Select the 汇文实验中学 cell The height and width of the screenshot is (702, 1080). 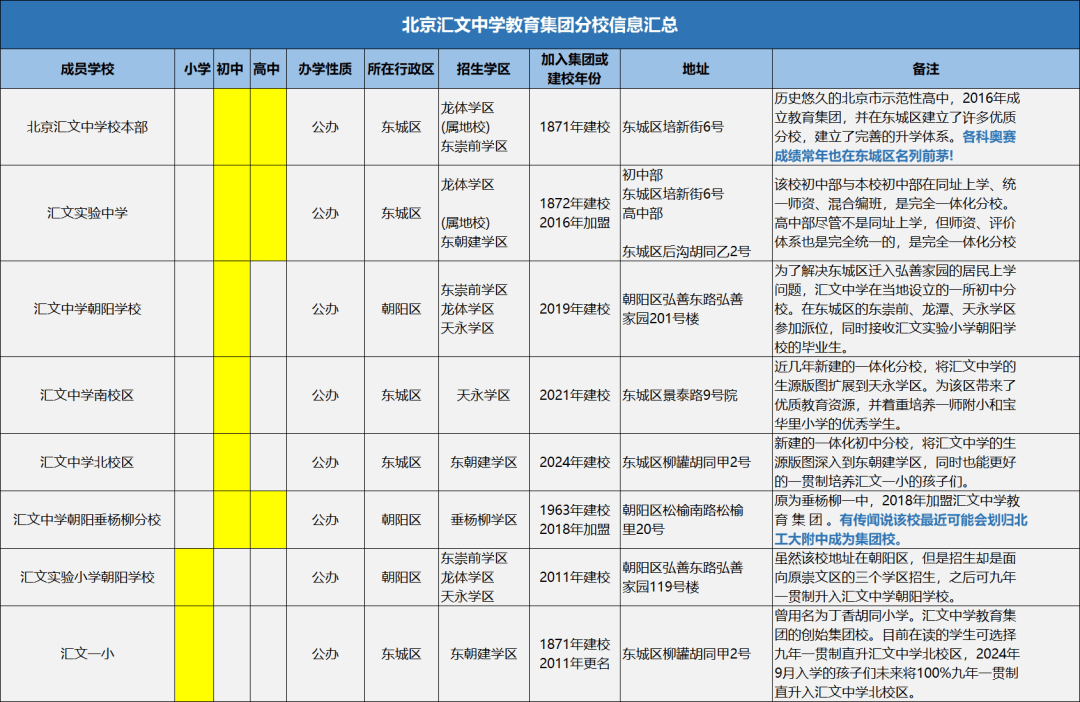pos(87,213)
